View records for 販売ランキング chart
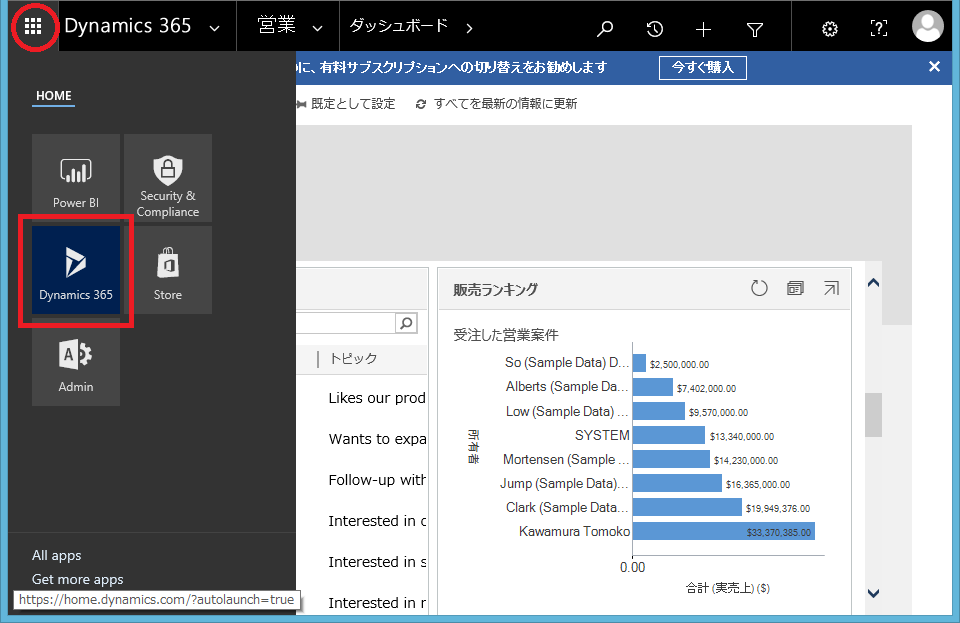 pyautogui.click(x=795, y=288)
